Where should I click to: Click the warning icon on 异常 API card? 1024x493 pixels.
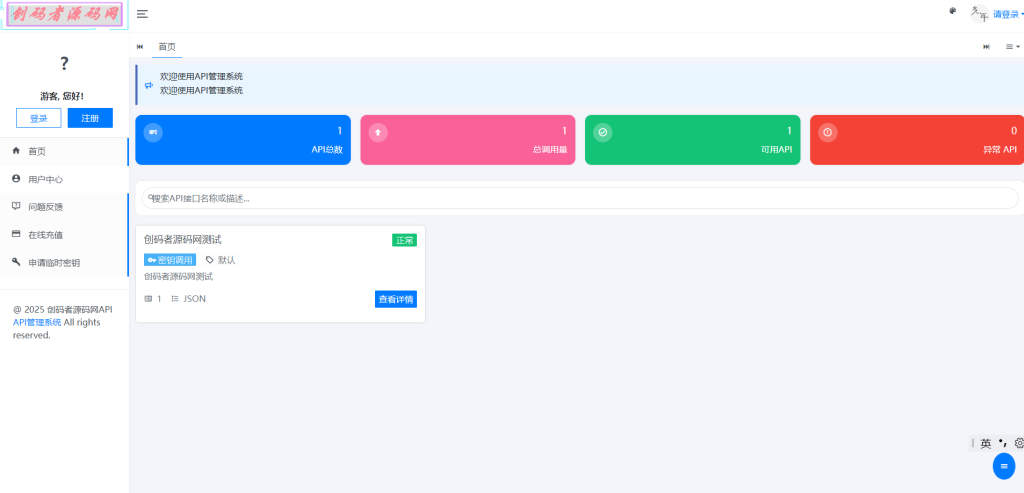[x=827, y=133]
